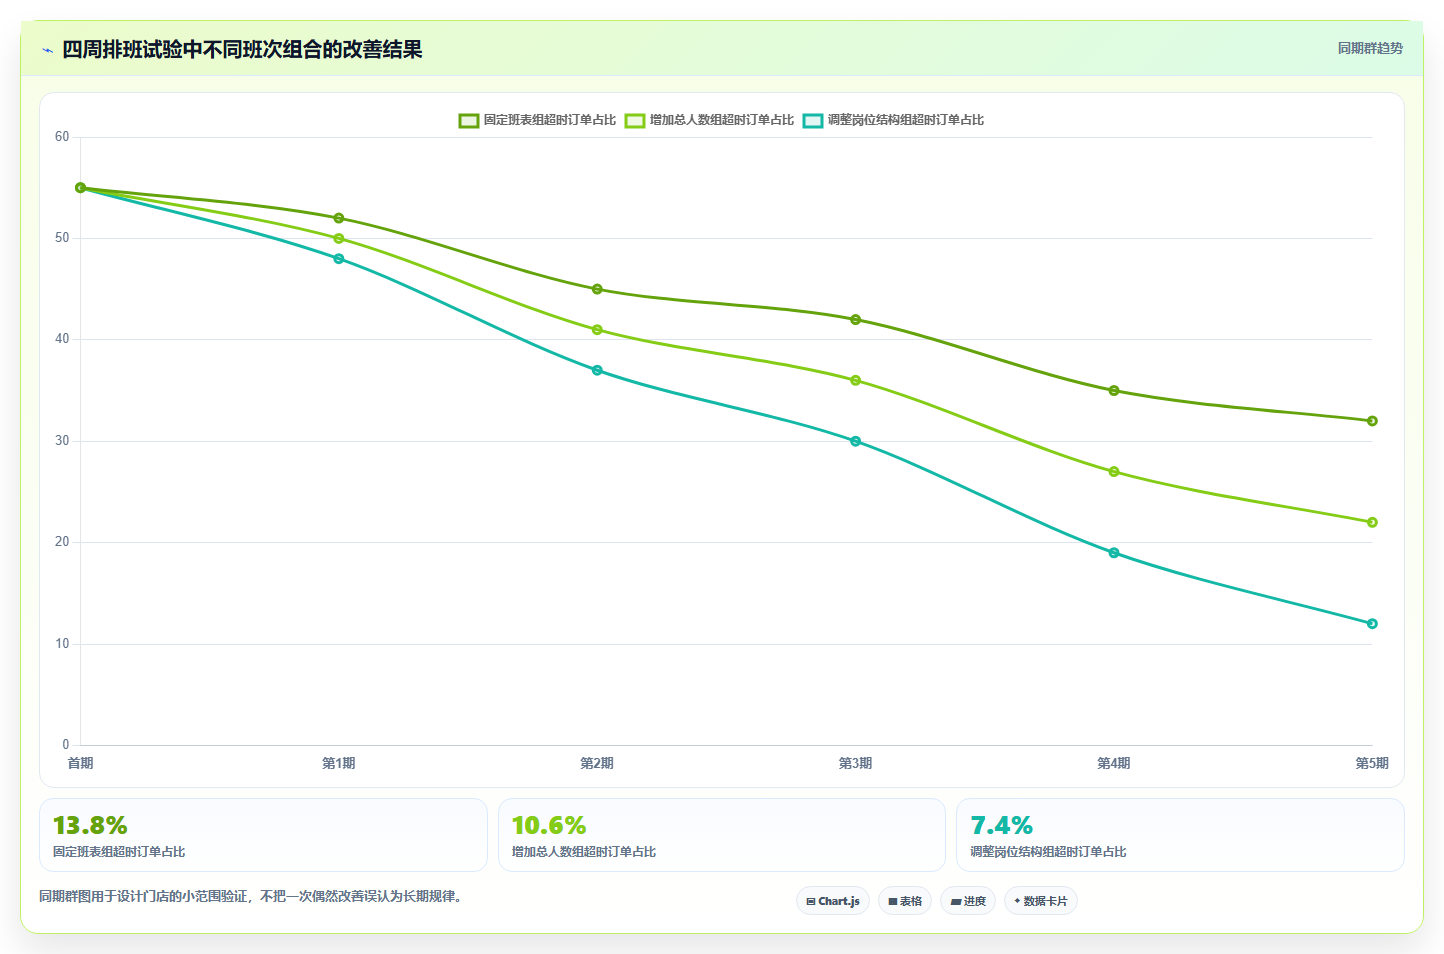Image resolution: width=1444 pixels, height=954 pixels.
Task: Click the 调整岗位结构组 data point at 第5期
Action: click(1372, 624)
